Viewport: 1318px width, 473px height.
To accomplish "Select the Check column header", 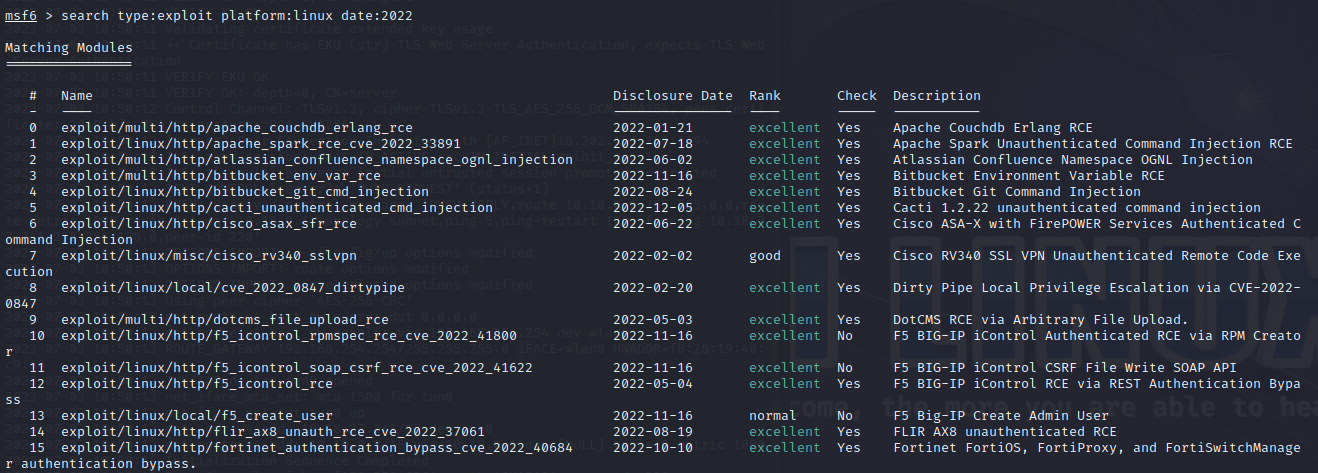I will 857,96.
